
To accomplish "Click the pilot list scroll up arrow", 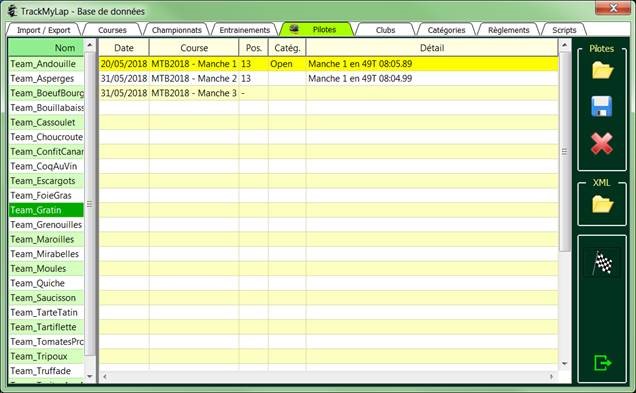I will point(90,44).
